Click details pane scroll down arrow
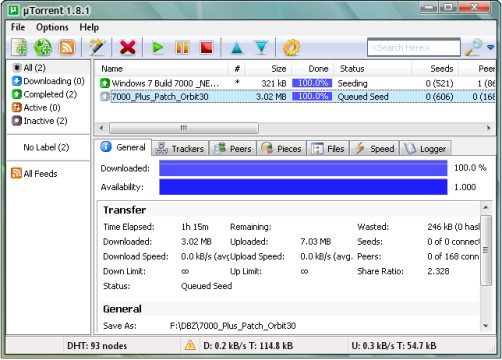502x360 pixels. pyautogui.click(x=486, y=326)
